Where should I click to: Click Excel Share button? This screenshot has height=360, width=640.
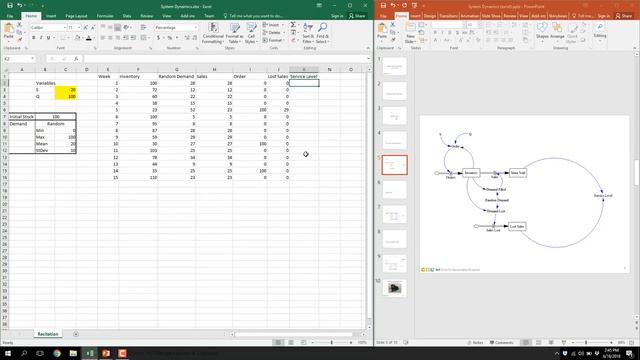pos(357,16)
